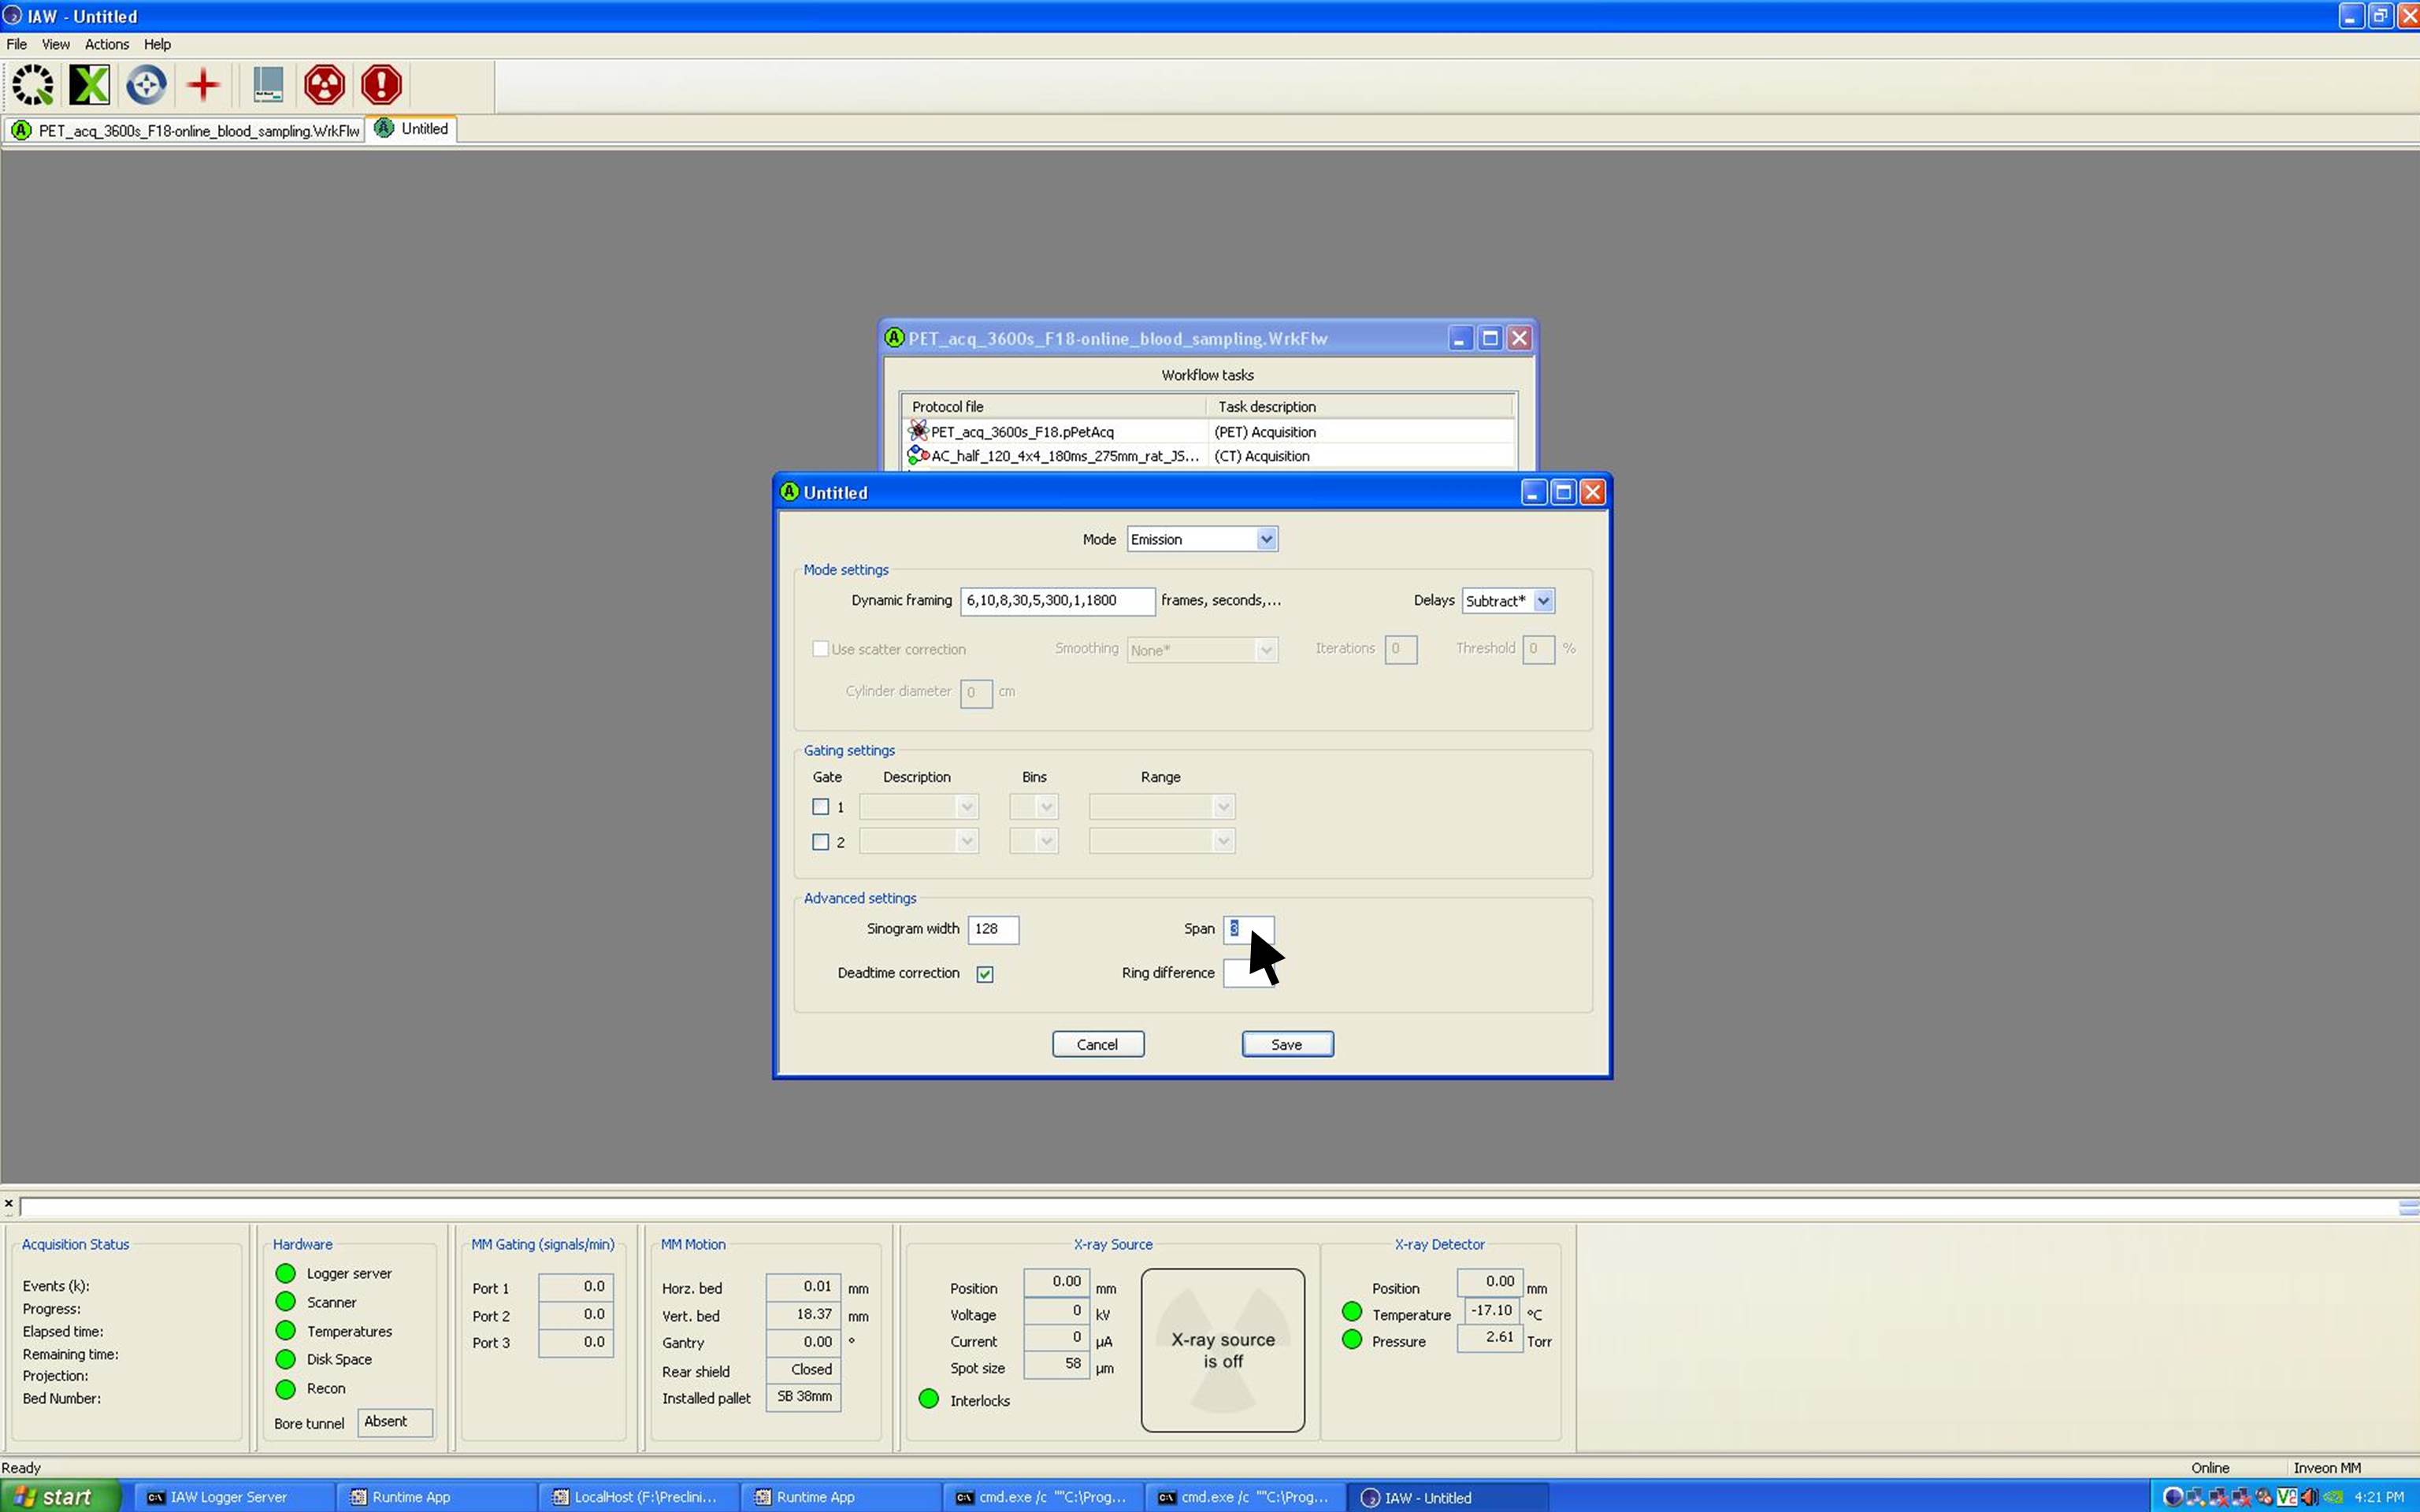Viewport: 2420px width, 1512px height.
Task: Click the green X toolbar icon
Action: 89,85
